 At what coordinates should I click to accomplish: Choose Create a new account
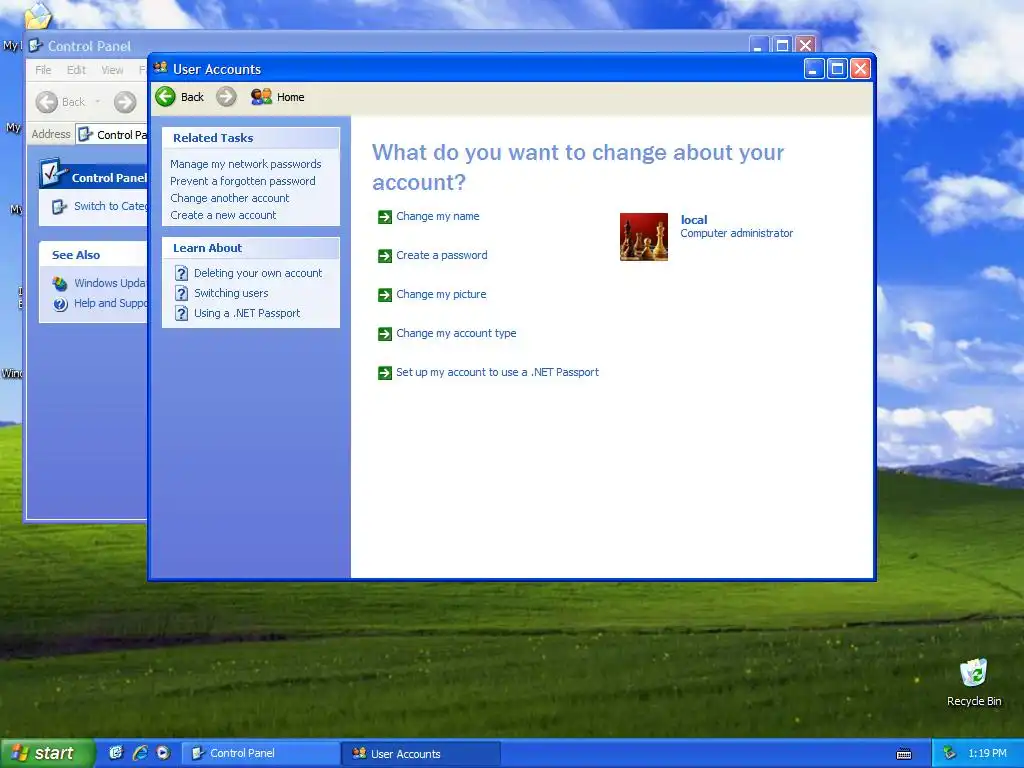coord(223,215)
